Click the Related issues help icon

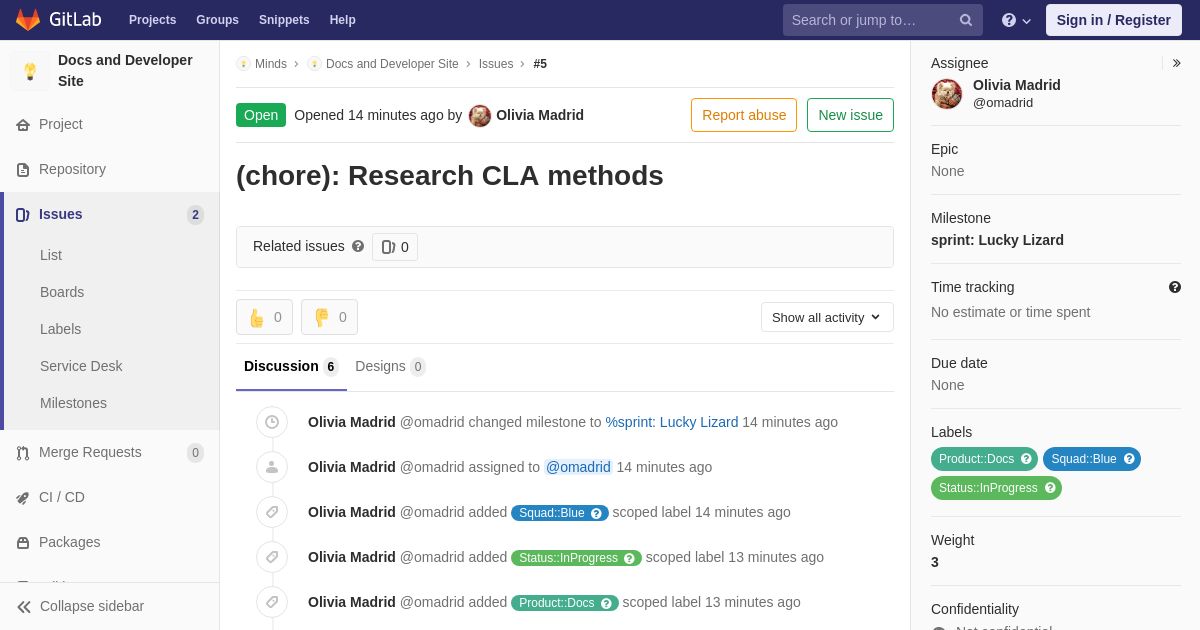click(x=358, y=246)
